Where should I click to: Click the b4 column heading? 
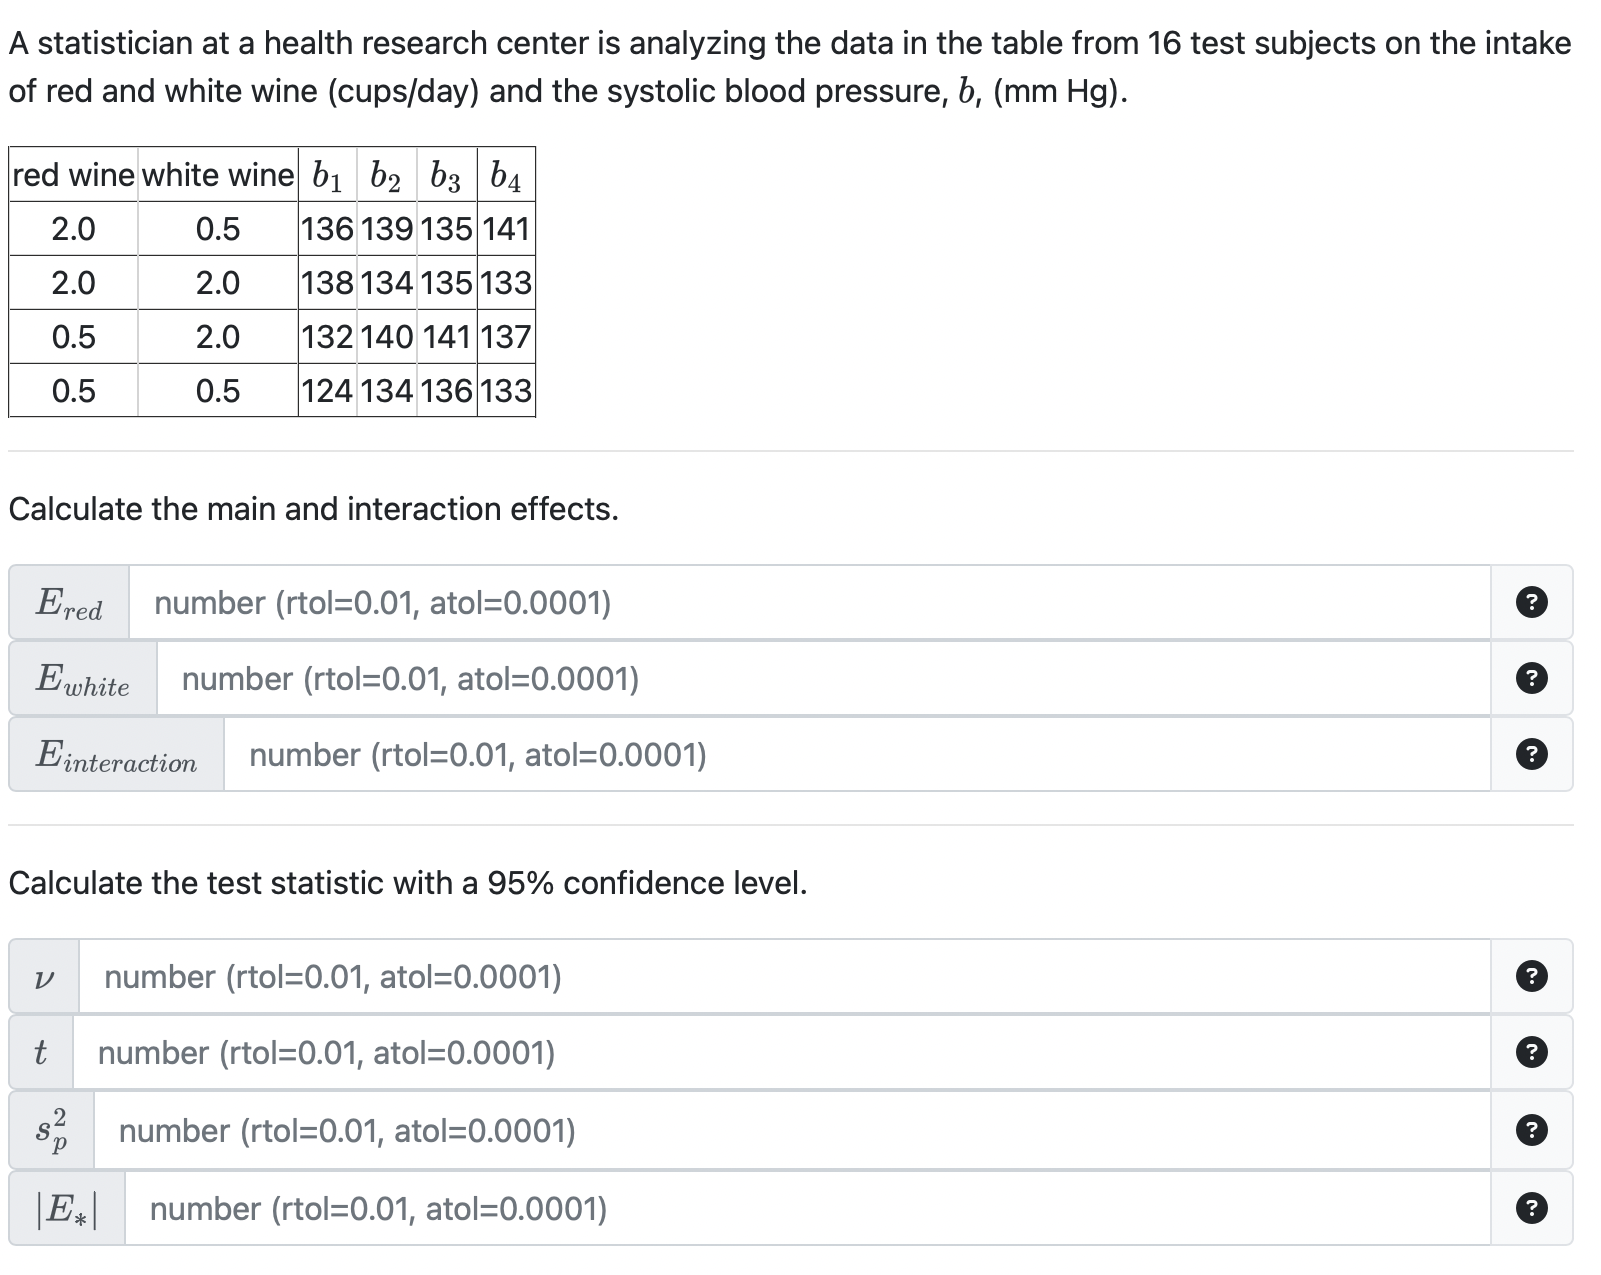pos(507,176)
